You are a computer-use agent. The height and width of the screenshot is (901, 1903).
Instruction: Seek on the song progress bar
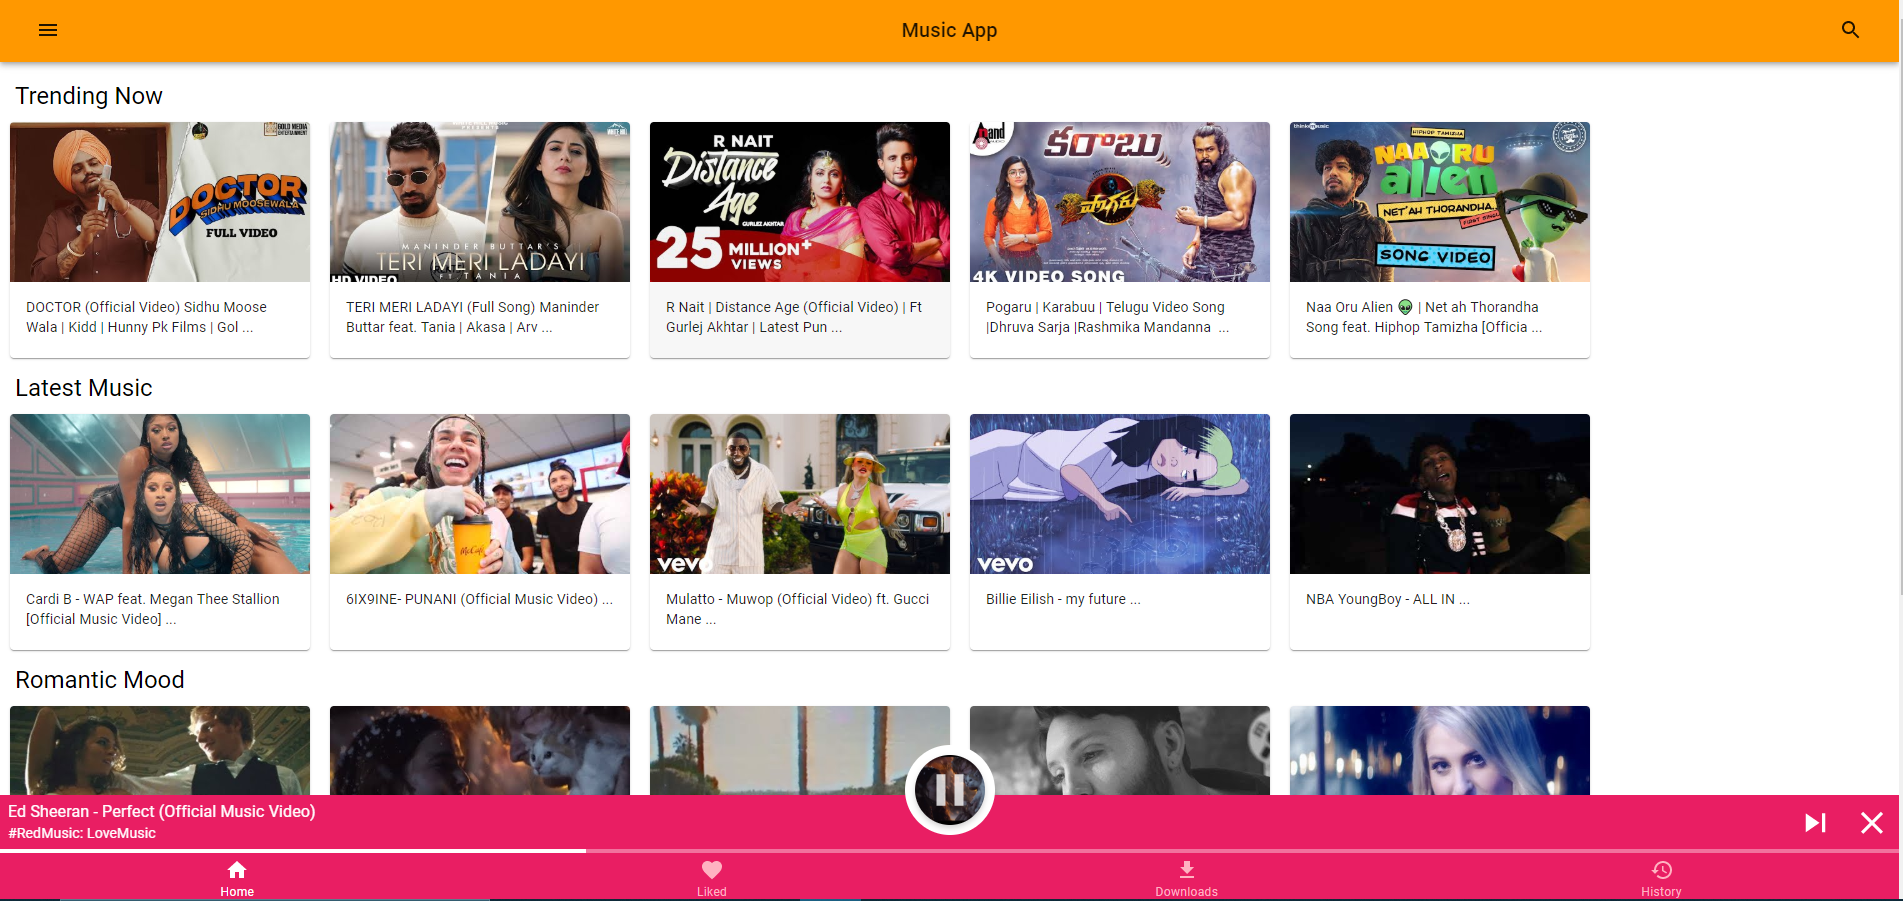[949, 851]
